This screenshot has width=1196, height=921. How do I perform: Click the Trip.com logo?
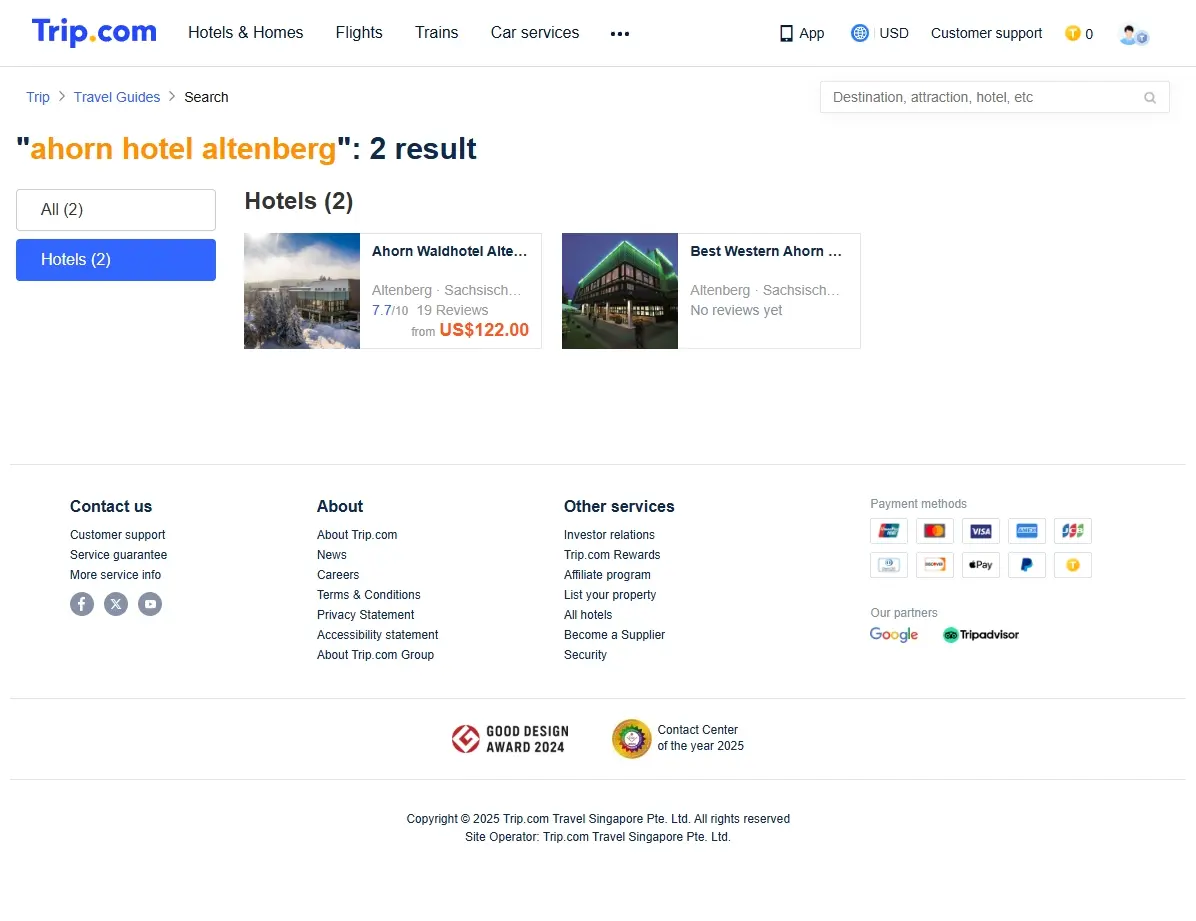pyautogui.click(x=94, y=32)
